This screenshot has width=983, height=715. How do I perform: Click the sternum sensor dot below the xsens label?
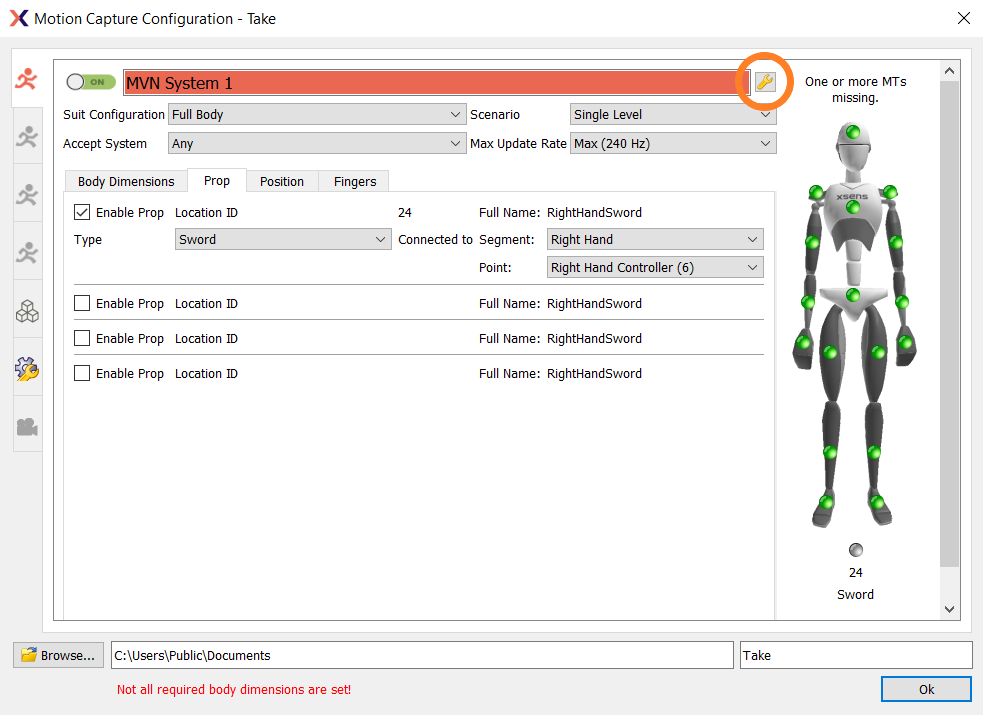tap(853, 207)
